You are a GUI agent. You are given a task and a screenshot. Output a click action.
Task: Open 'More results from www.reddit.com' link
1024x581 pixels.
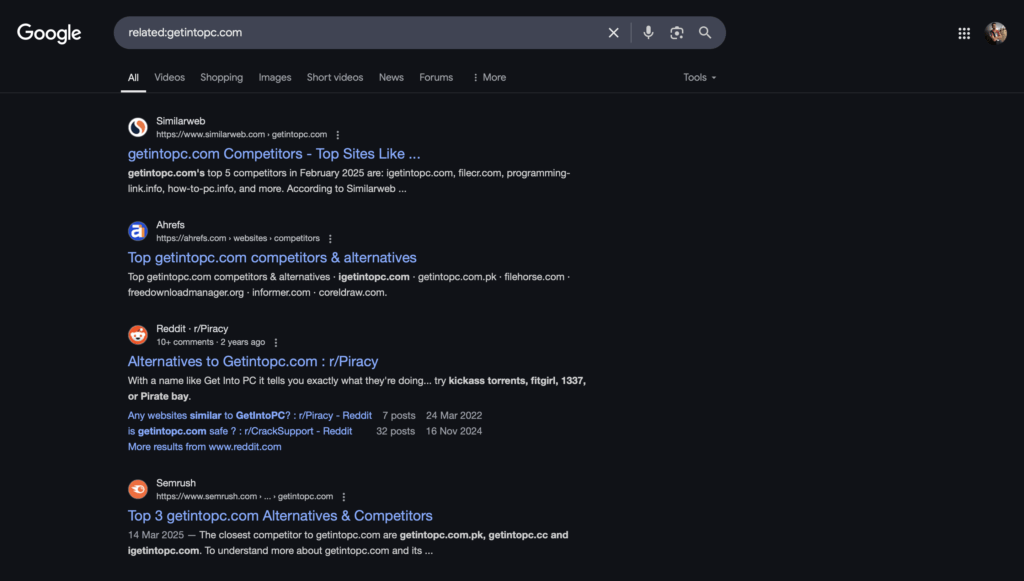(x=204, y=447)
